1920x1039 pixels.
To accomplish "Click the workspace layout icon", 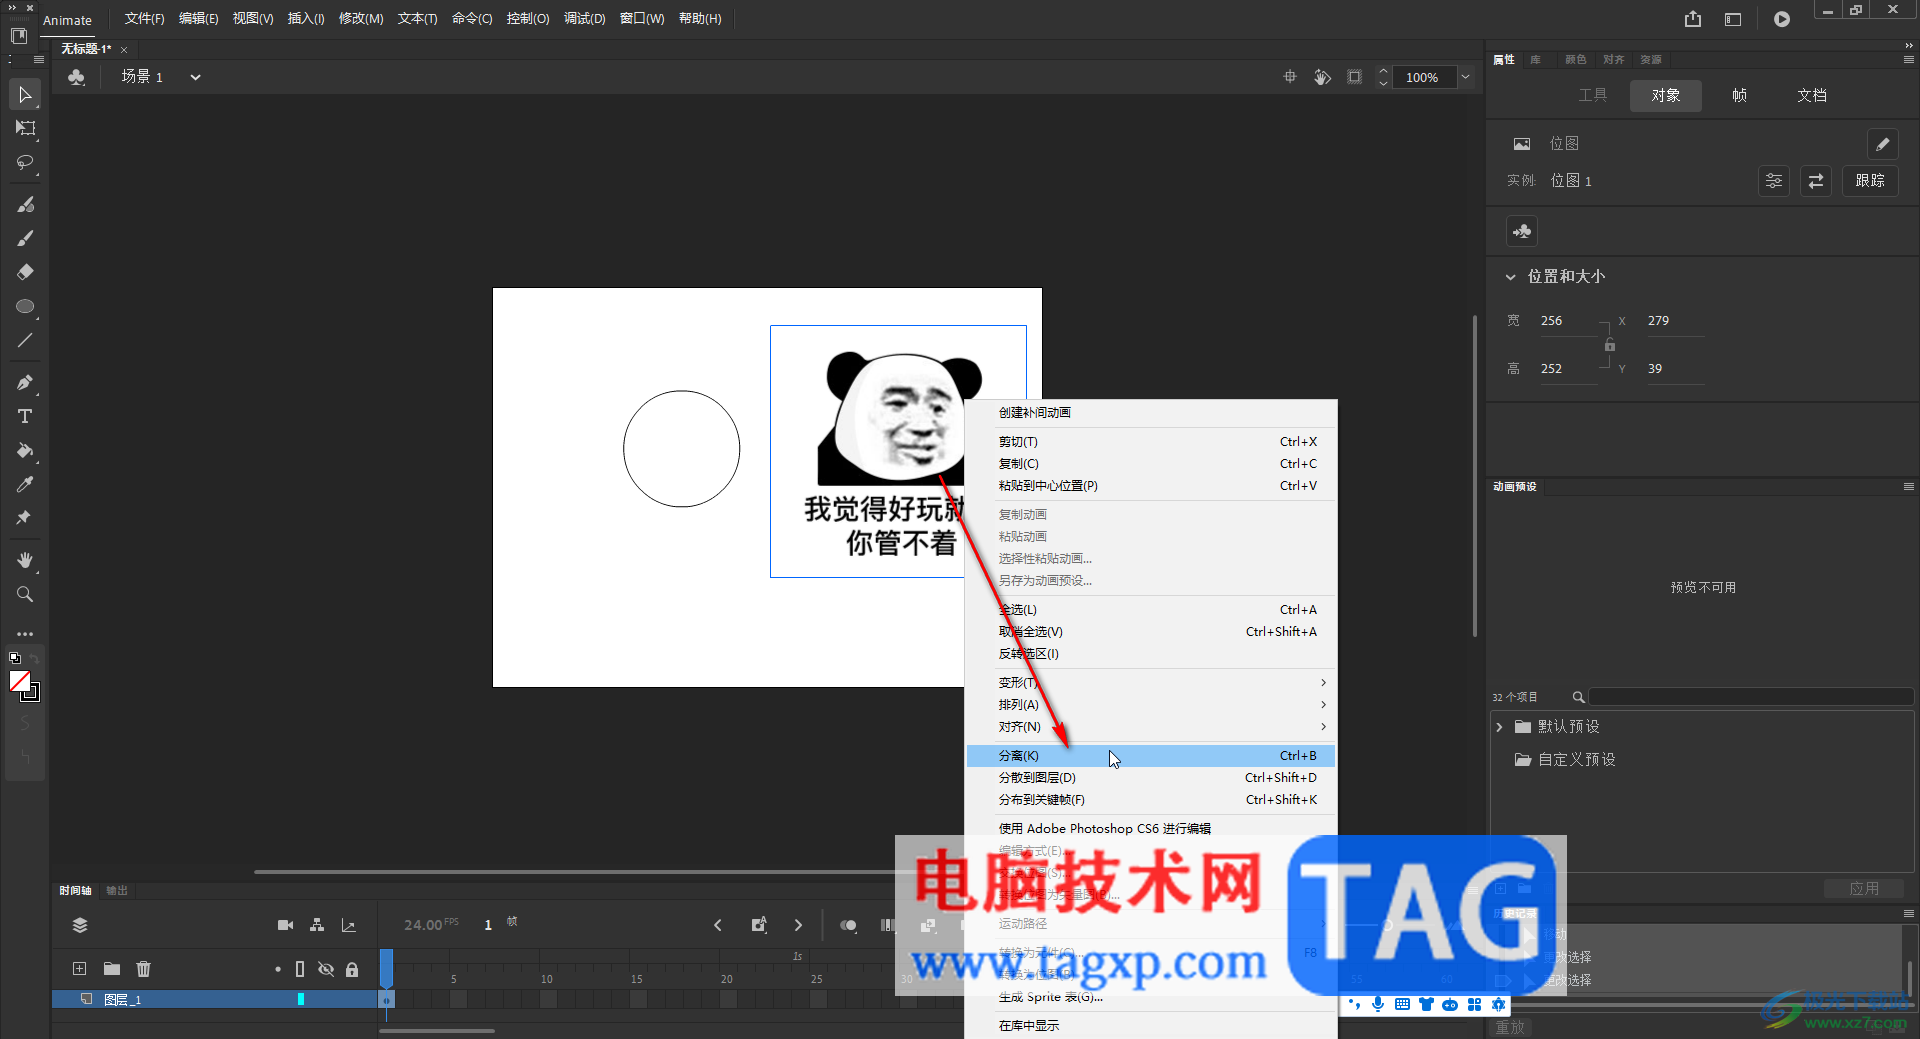I will click(x=1733, y=19).
